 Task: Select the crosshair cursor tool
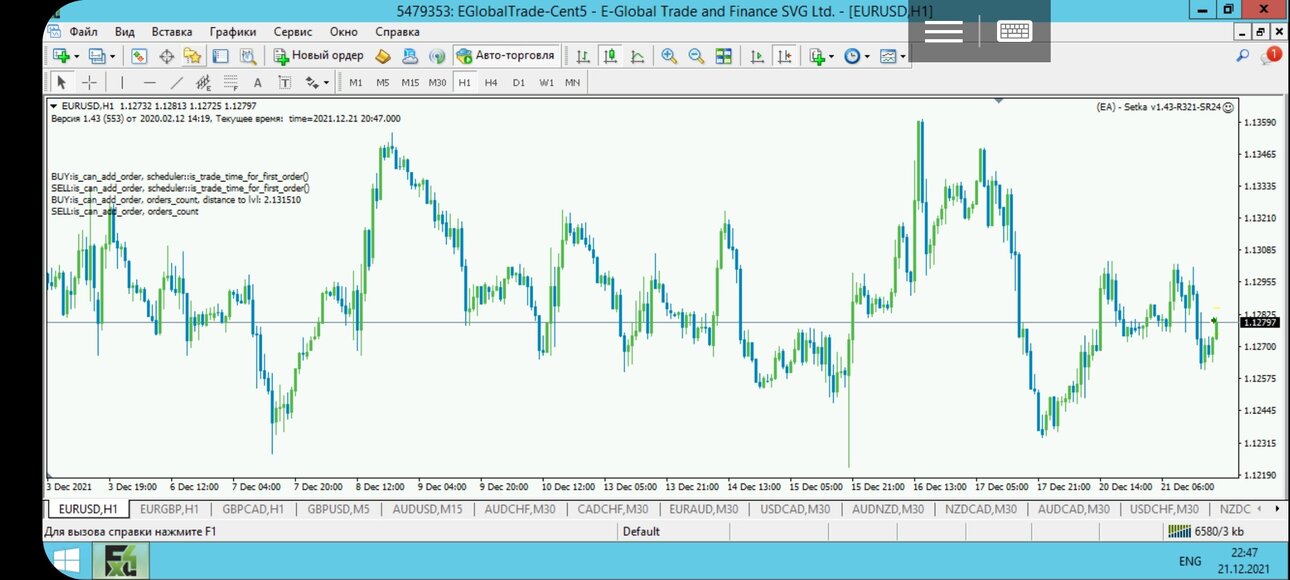(x=89, y=82)
